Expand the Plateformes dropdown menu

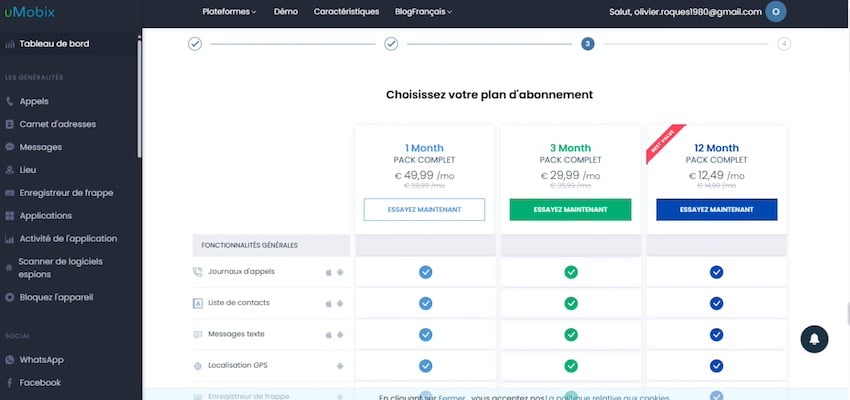229,11
